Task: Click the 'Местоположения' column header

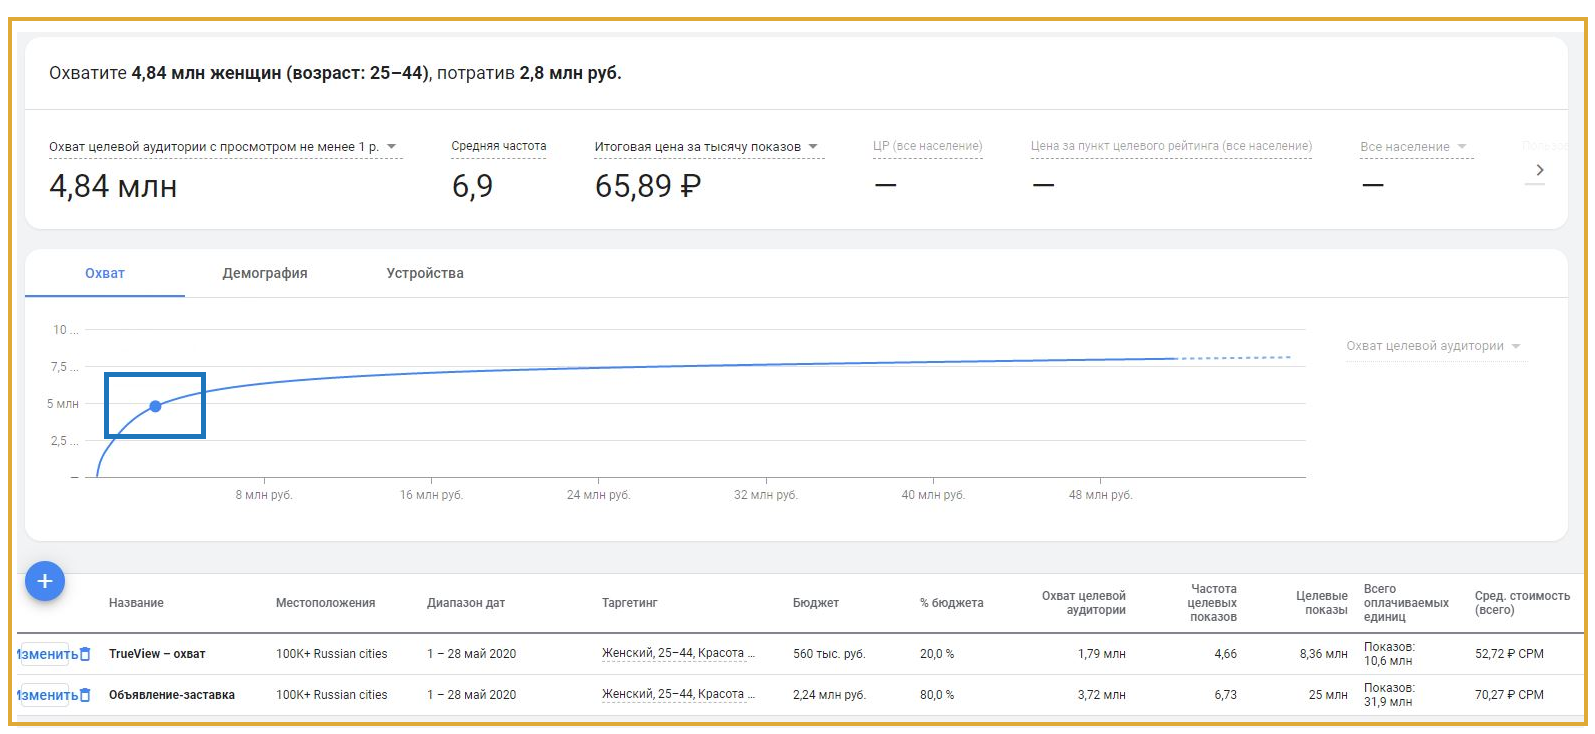Action: [x=326, y=603]
